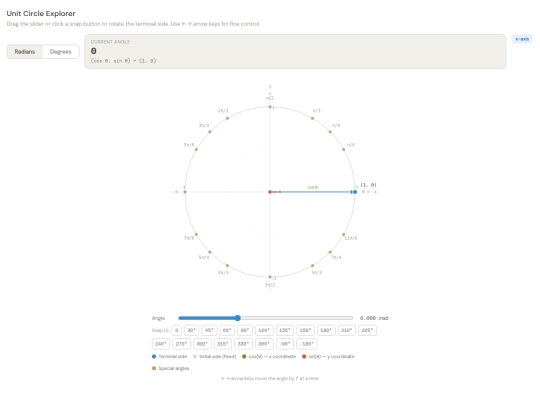This screenshot has height=405, width=540.
Task: Click the 5π/6 special angle dot
Action: [x=196, y=149]
